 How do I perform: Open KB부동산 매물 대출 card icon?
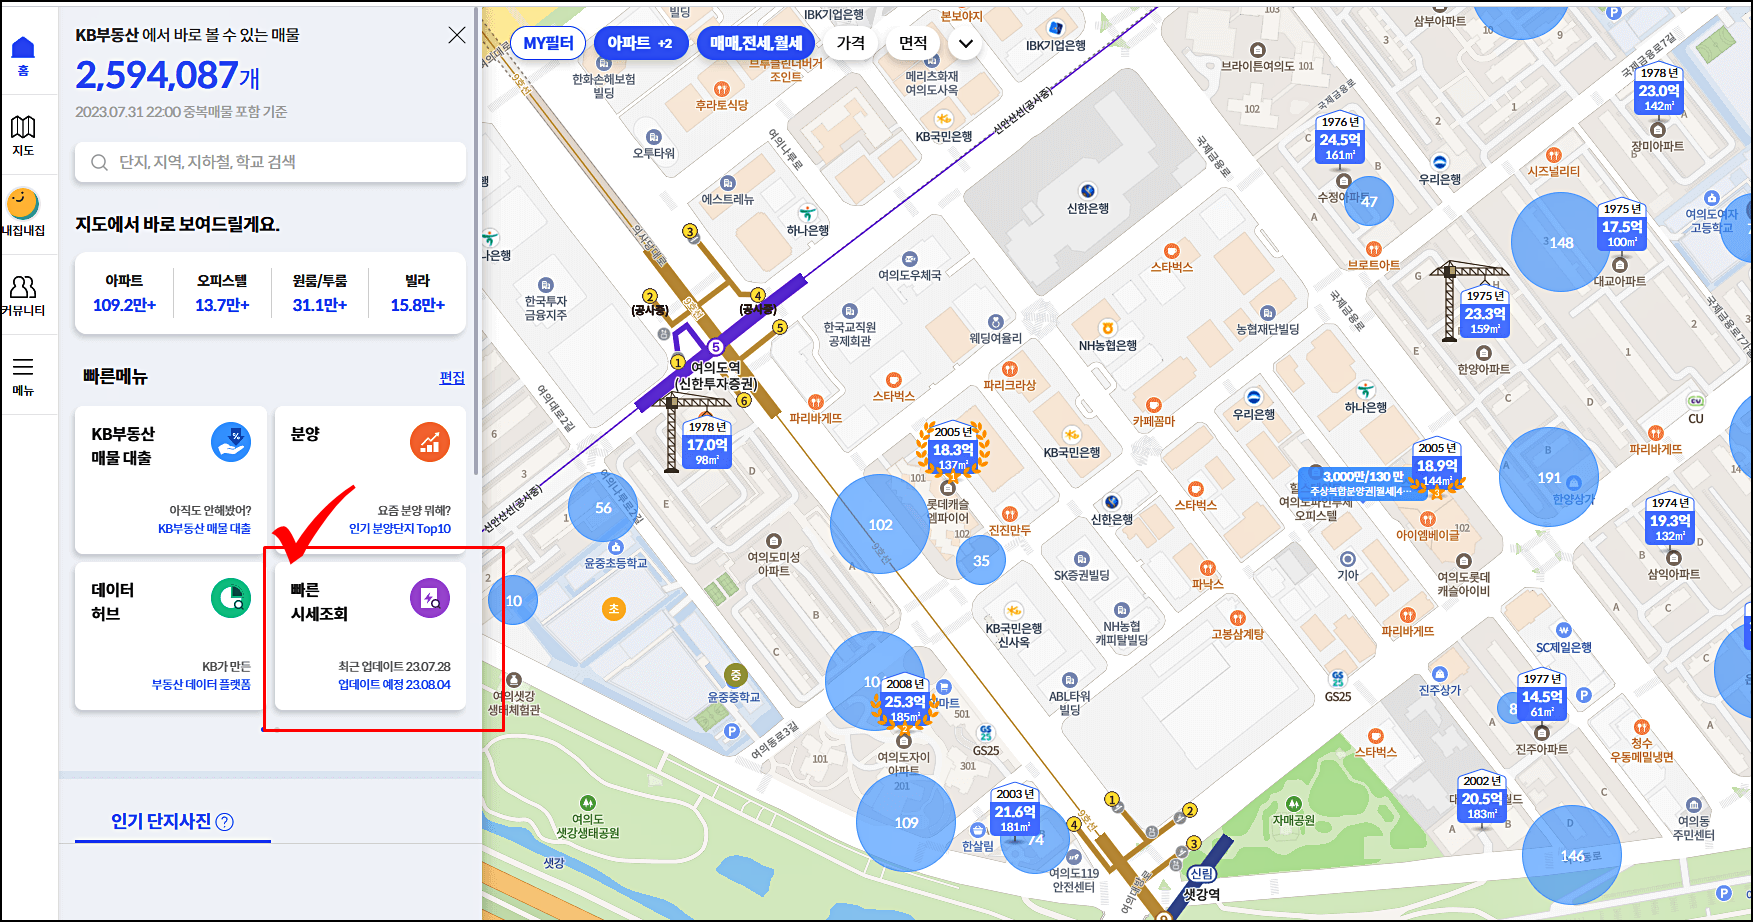coord(231,442)
